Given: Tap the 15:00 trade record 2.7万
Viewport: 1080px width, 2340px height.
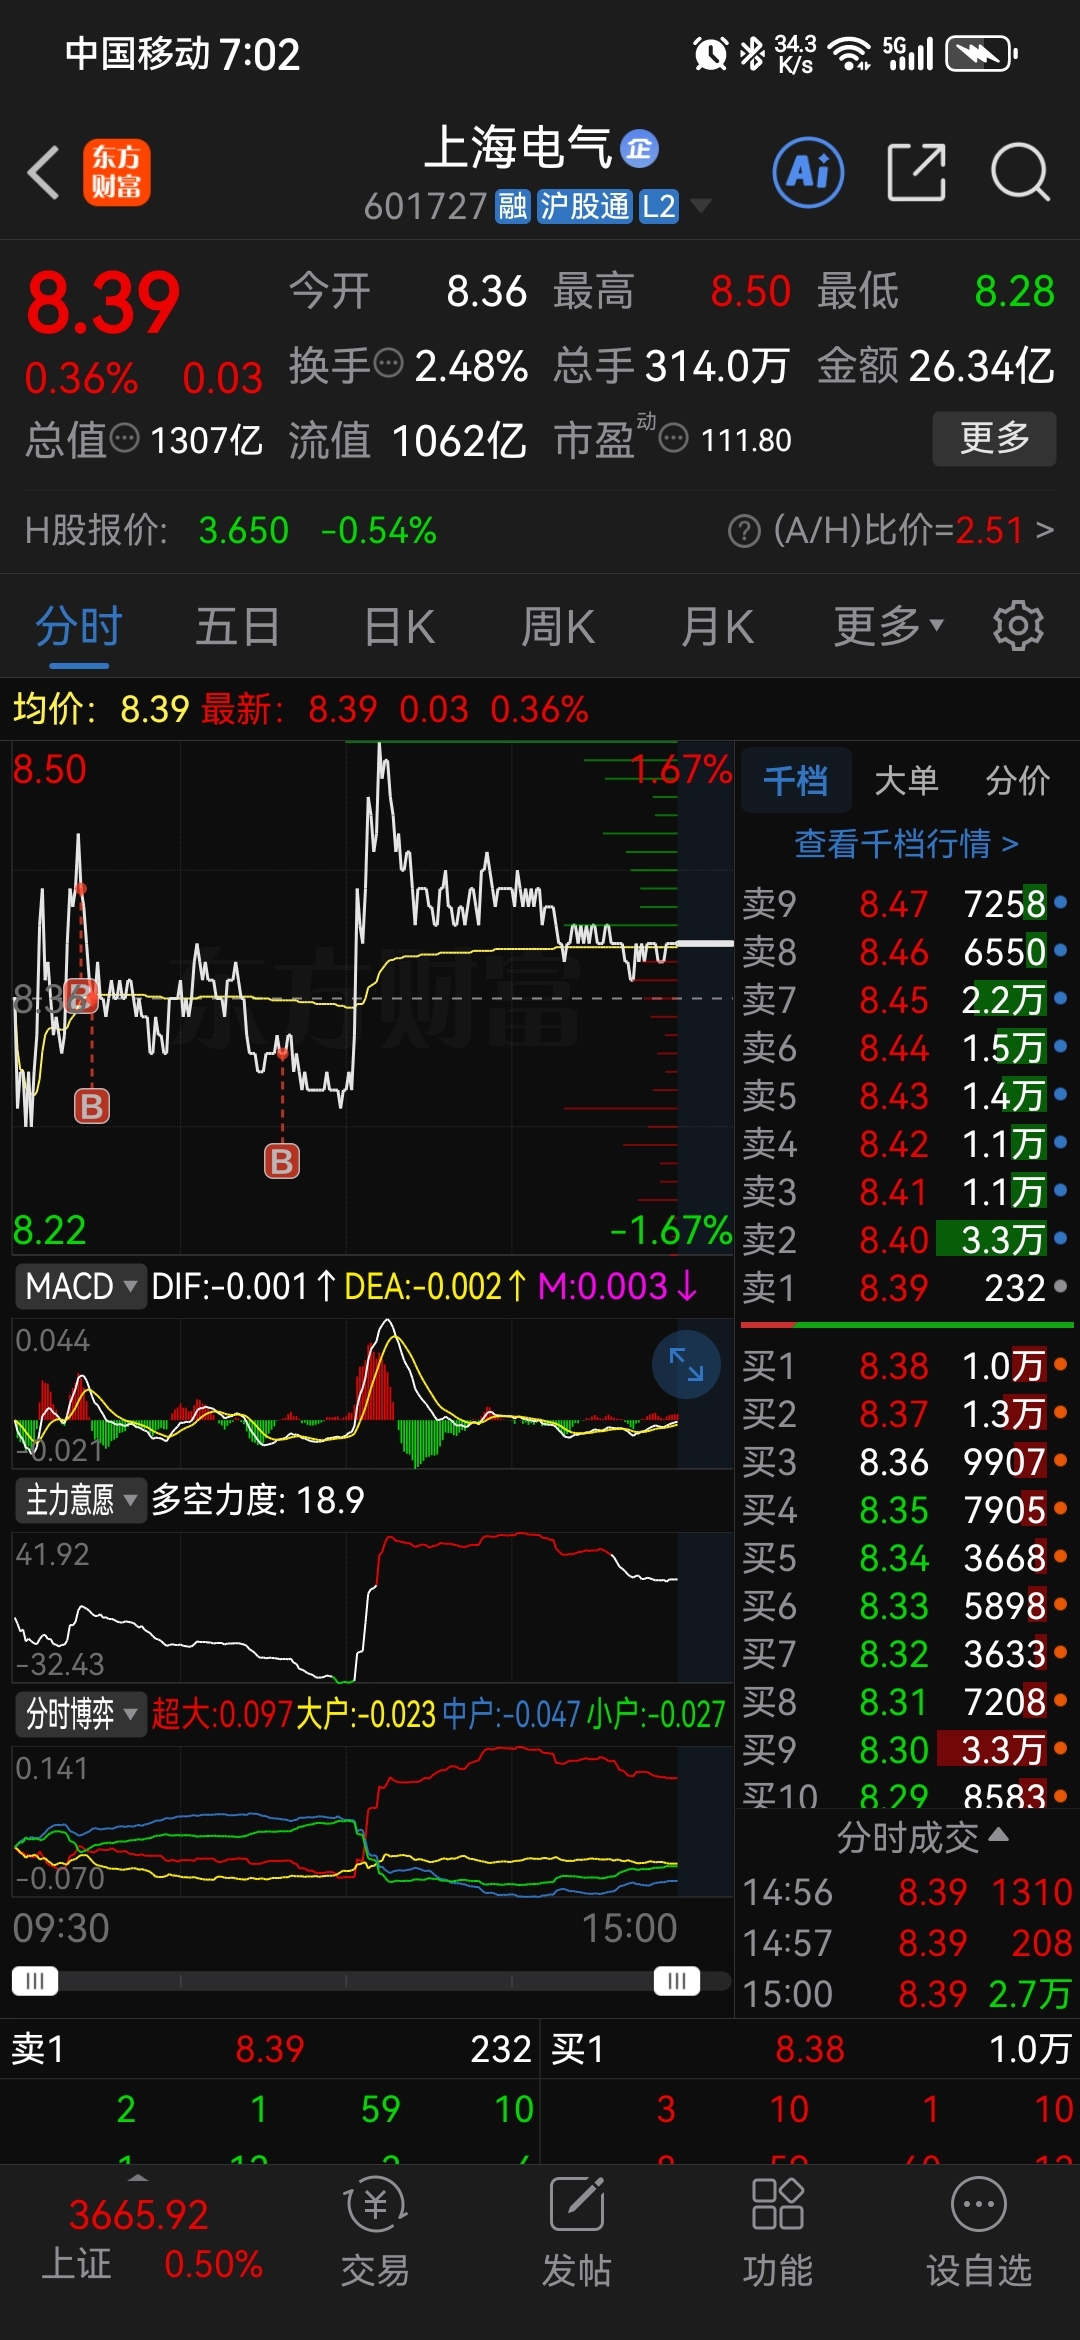Looking at the screenshot, I should point(907,1994).
